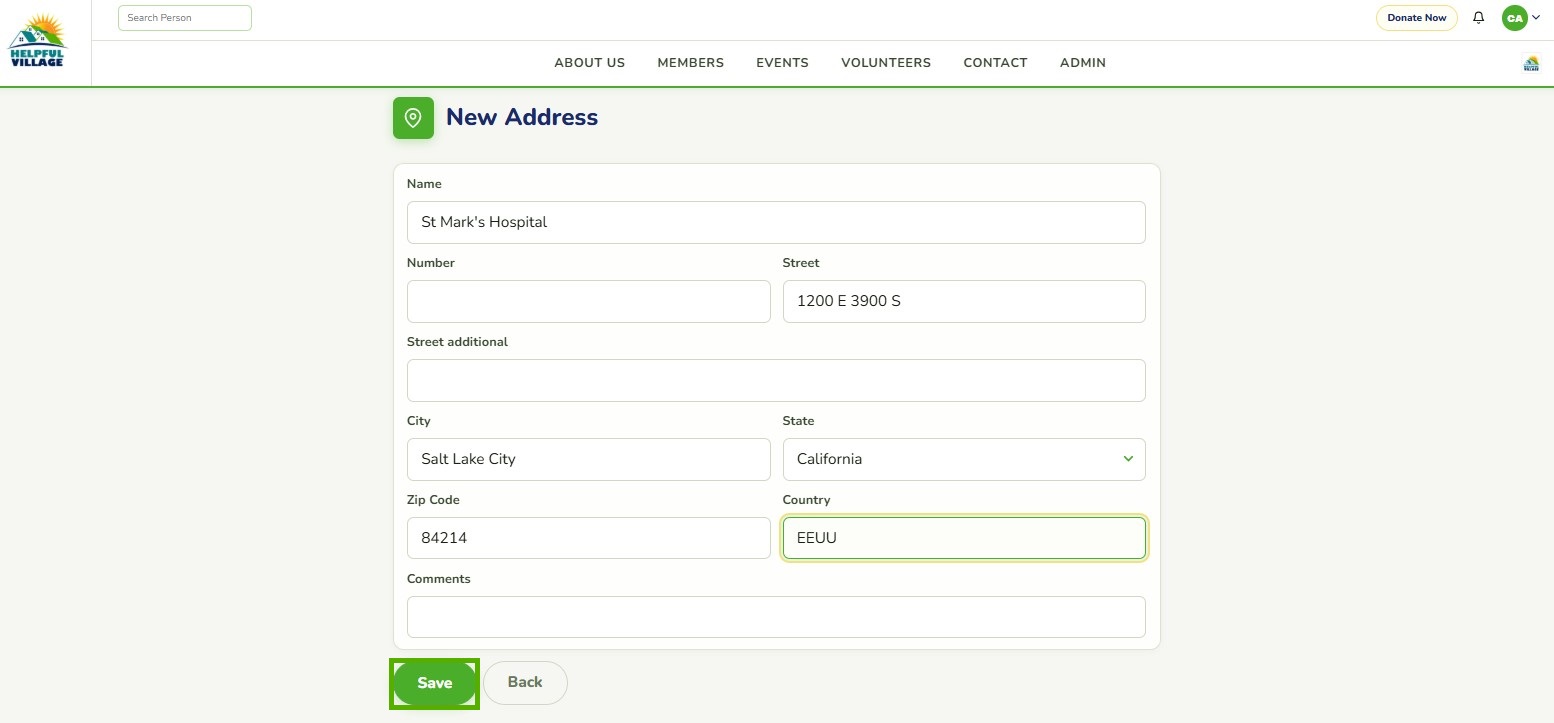Go to the EVENTS menu
The width and height of the screenshot is (1554, 723).
coord(782,62)
